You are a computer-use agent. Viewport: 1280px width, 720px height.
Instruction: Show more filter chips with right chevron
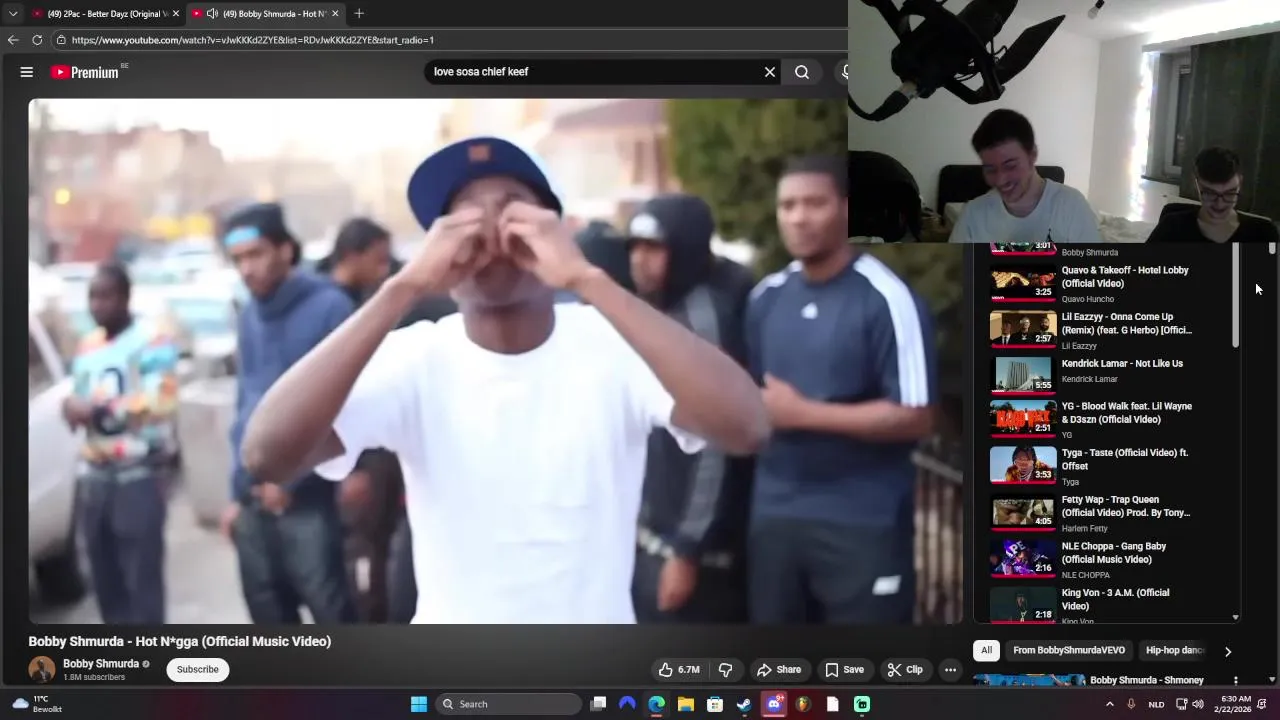point(1228,651)
